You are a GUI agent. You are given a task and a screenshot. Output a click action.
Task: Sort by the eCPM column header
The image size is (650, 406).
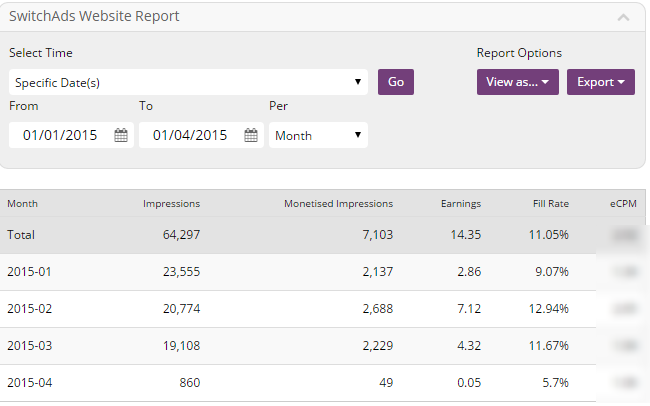click(x=623, y=204)
